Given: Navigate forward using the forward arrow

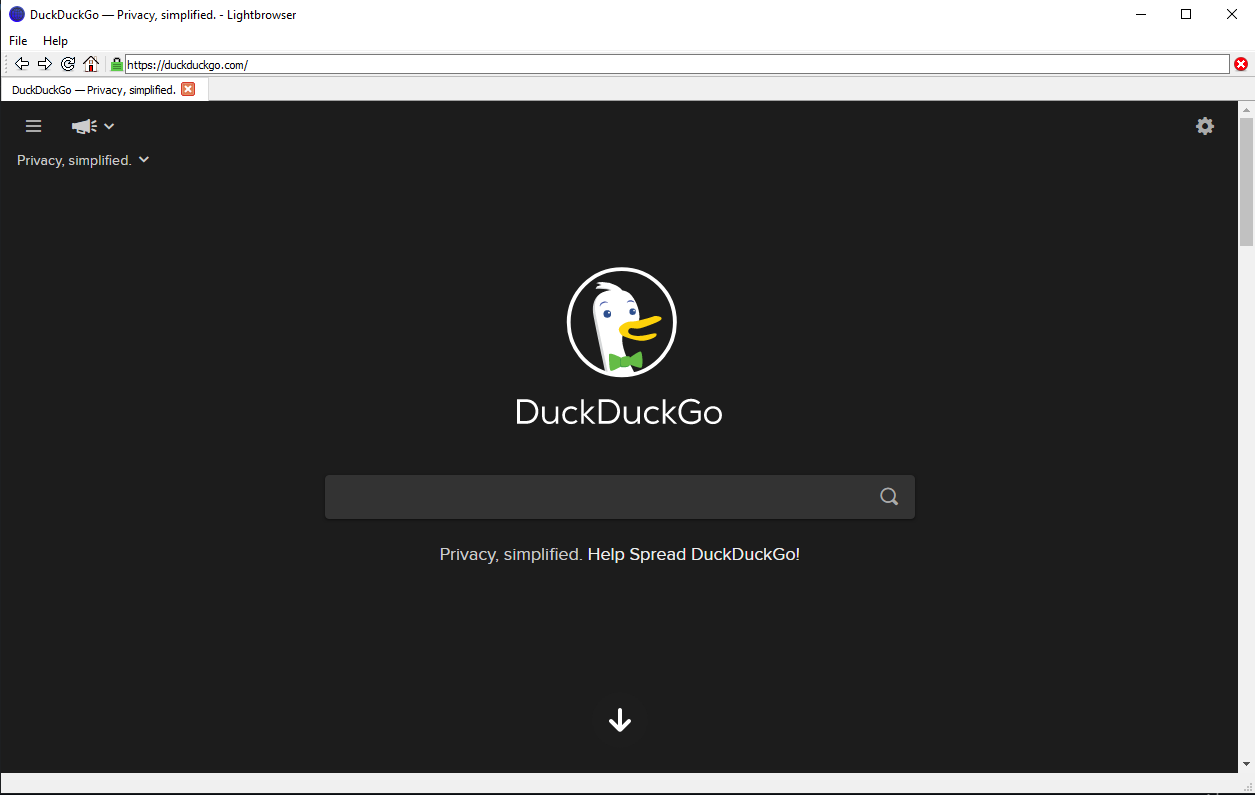Looking at the screenshot, I should (44, 63).
